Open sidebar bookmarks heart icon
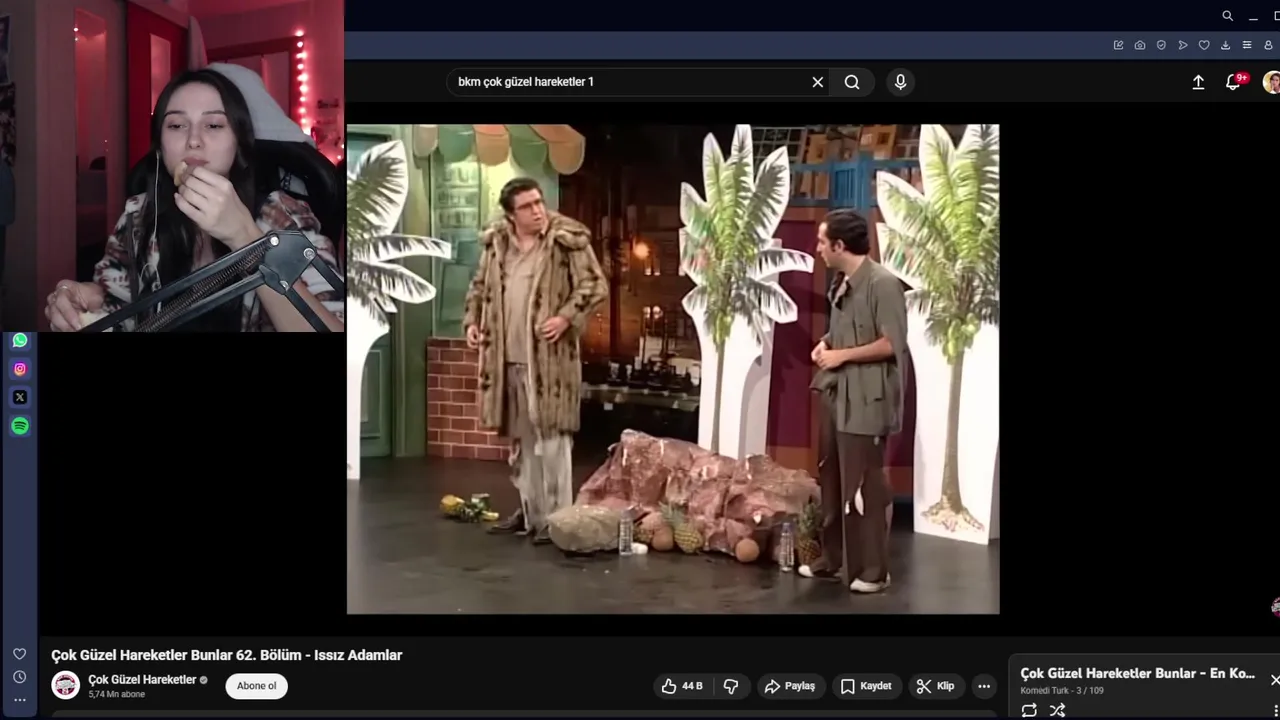 coord(19,654)
